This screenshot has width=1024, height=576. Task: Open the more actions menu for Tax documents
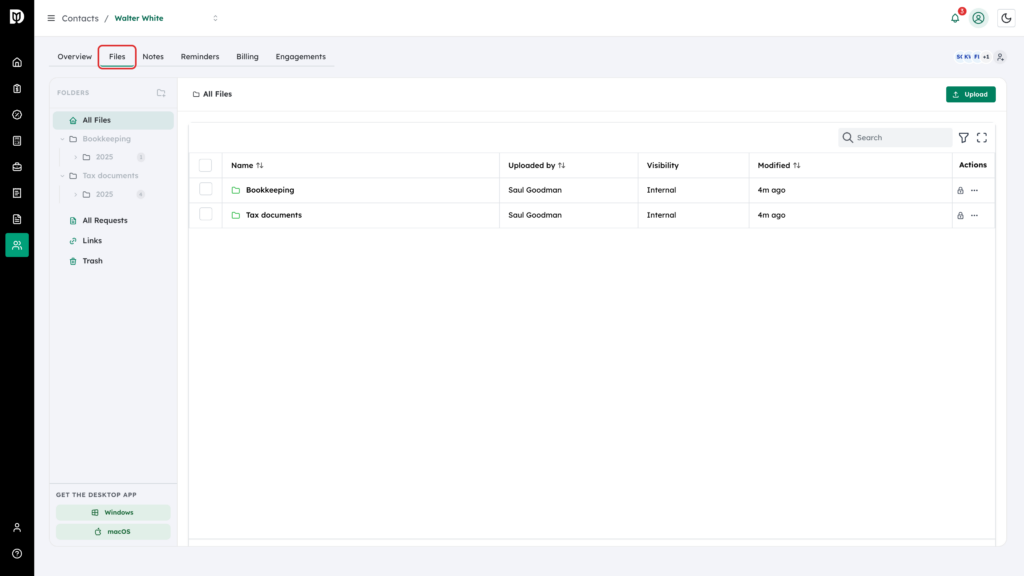tap(974, 216)
